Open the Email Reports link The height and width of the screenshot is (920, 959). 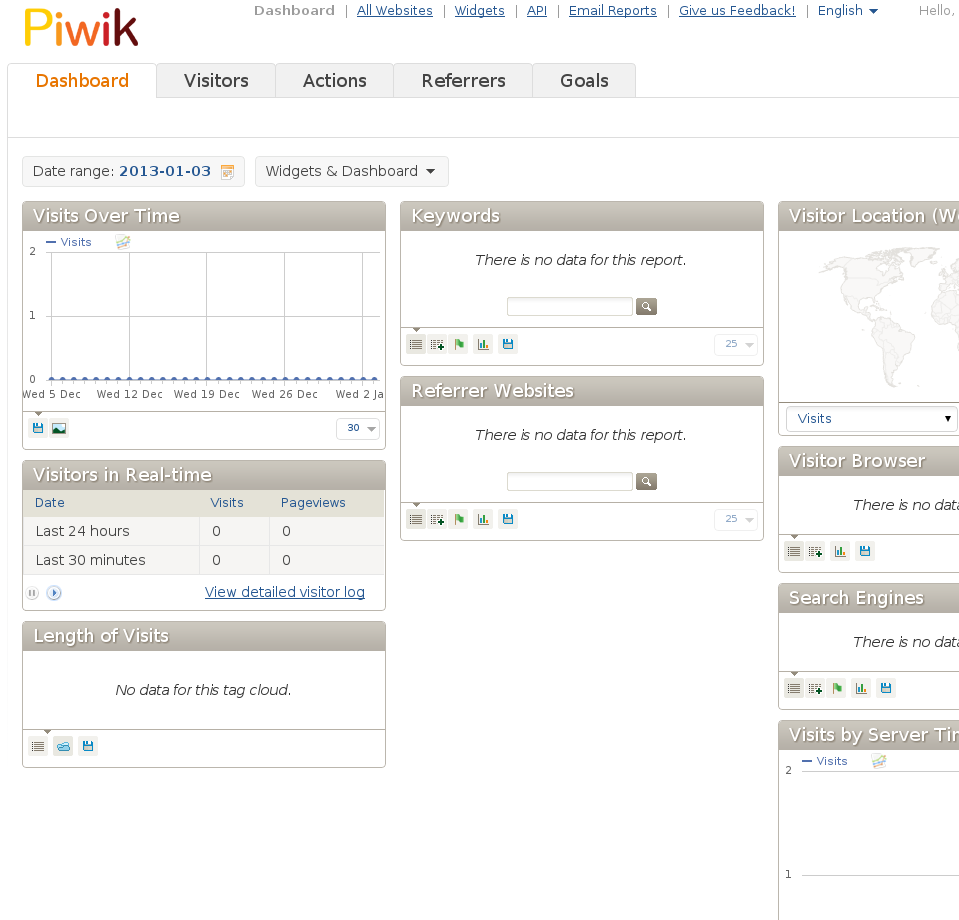pos(612,11)
